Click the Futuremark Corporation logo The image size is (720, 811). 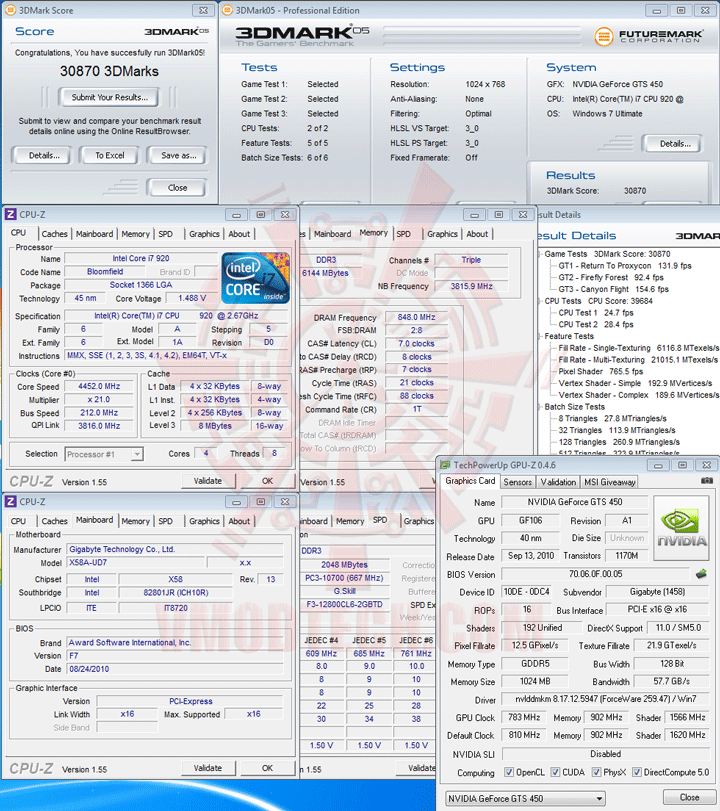coord(649,36)
